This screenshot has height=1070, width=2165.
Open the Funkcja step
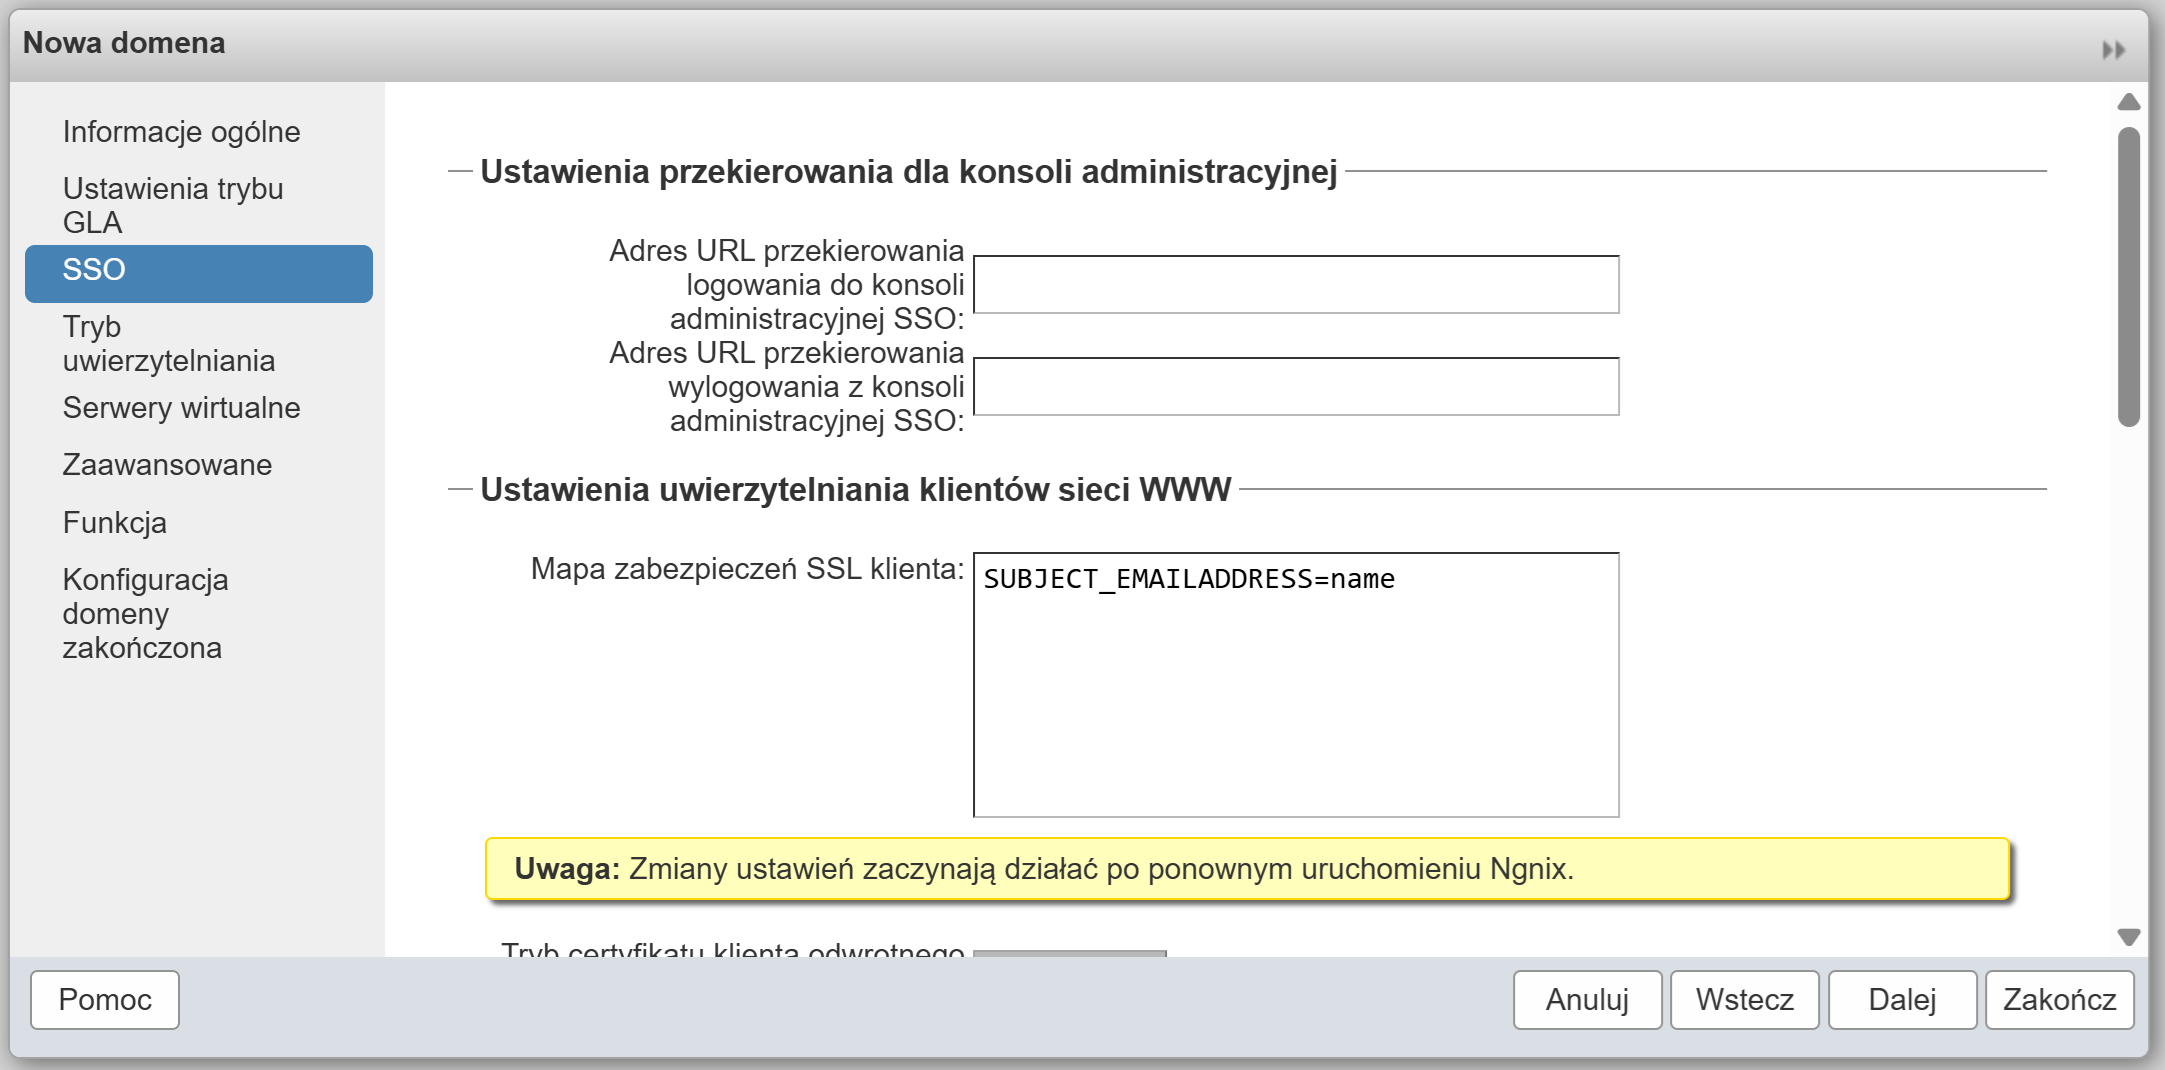[114, 523]
